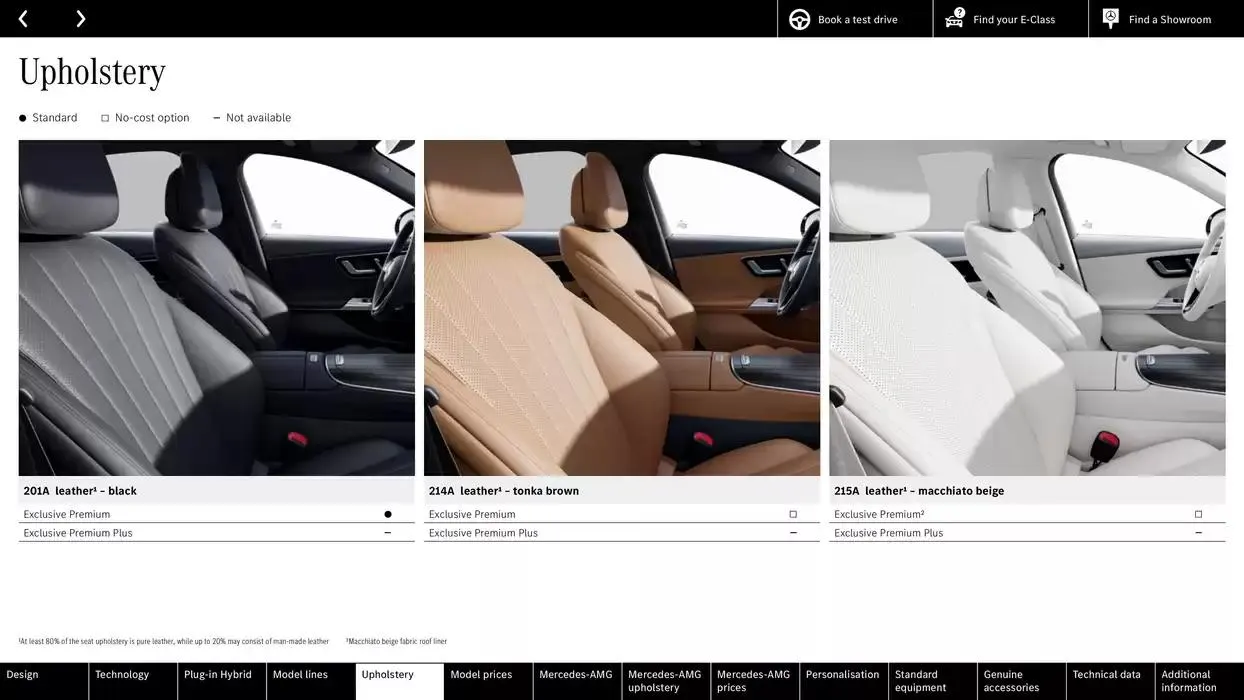Open Find a Showroom link
This screenshot has height=700, width=1244.
point(1166,19)
